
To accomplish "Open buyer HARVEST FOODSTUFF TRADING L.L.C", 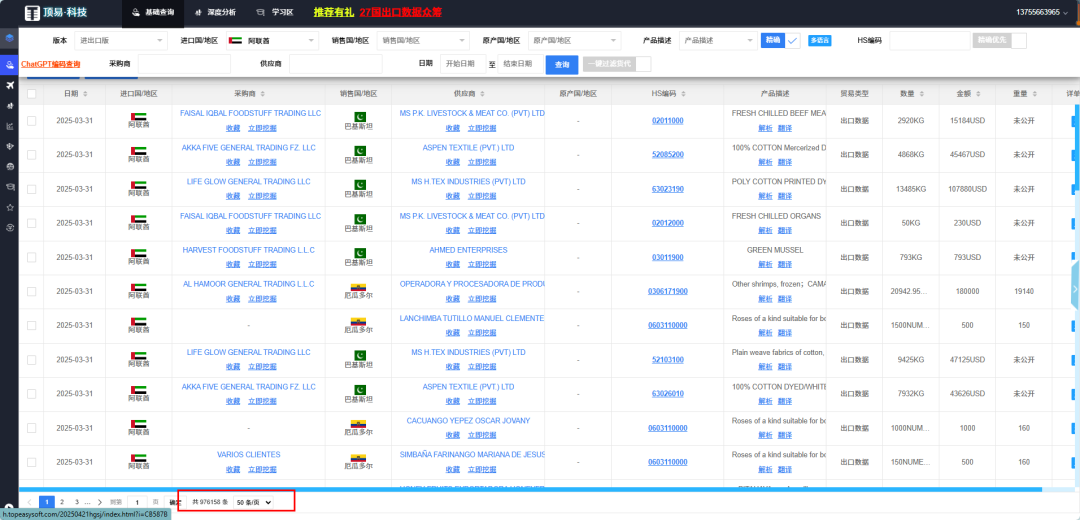I will tap(249, 250).
